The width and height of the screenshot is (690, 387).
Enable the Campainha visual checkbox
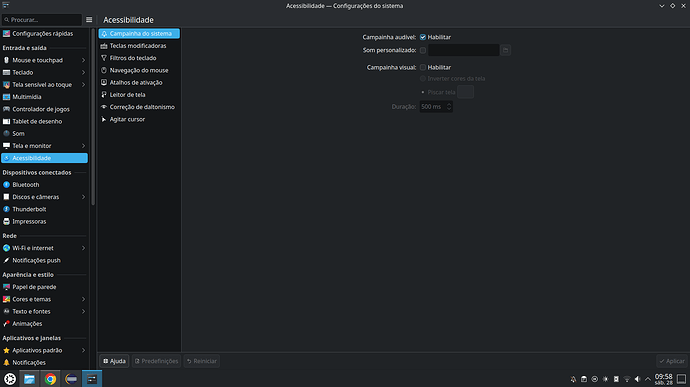(423, 67)
